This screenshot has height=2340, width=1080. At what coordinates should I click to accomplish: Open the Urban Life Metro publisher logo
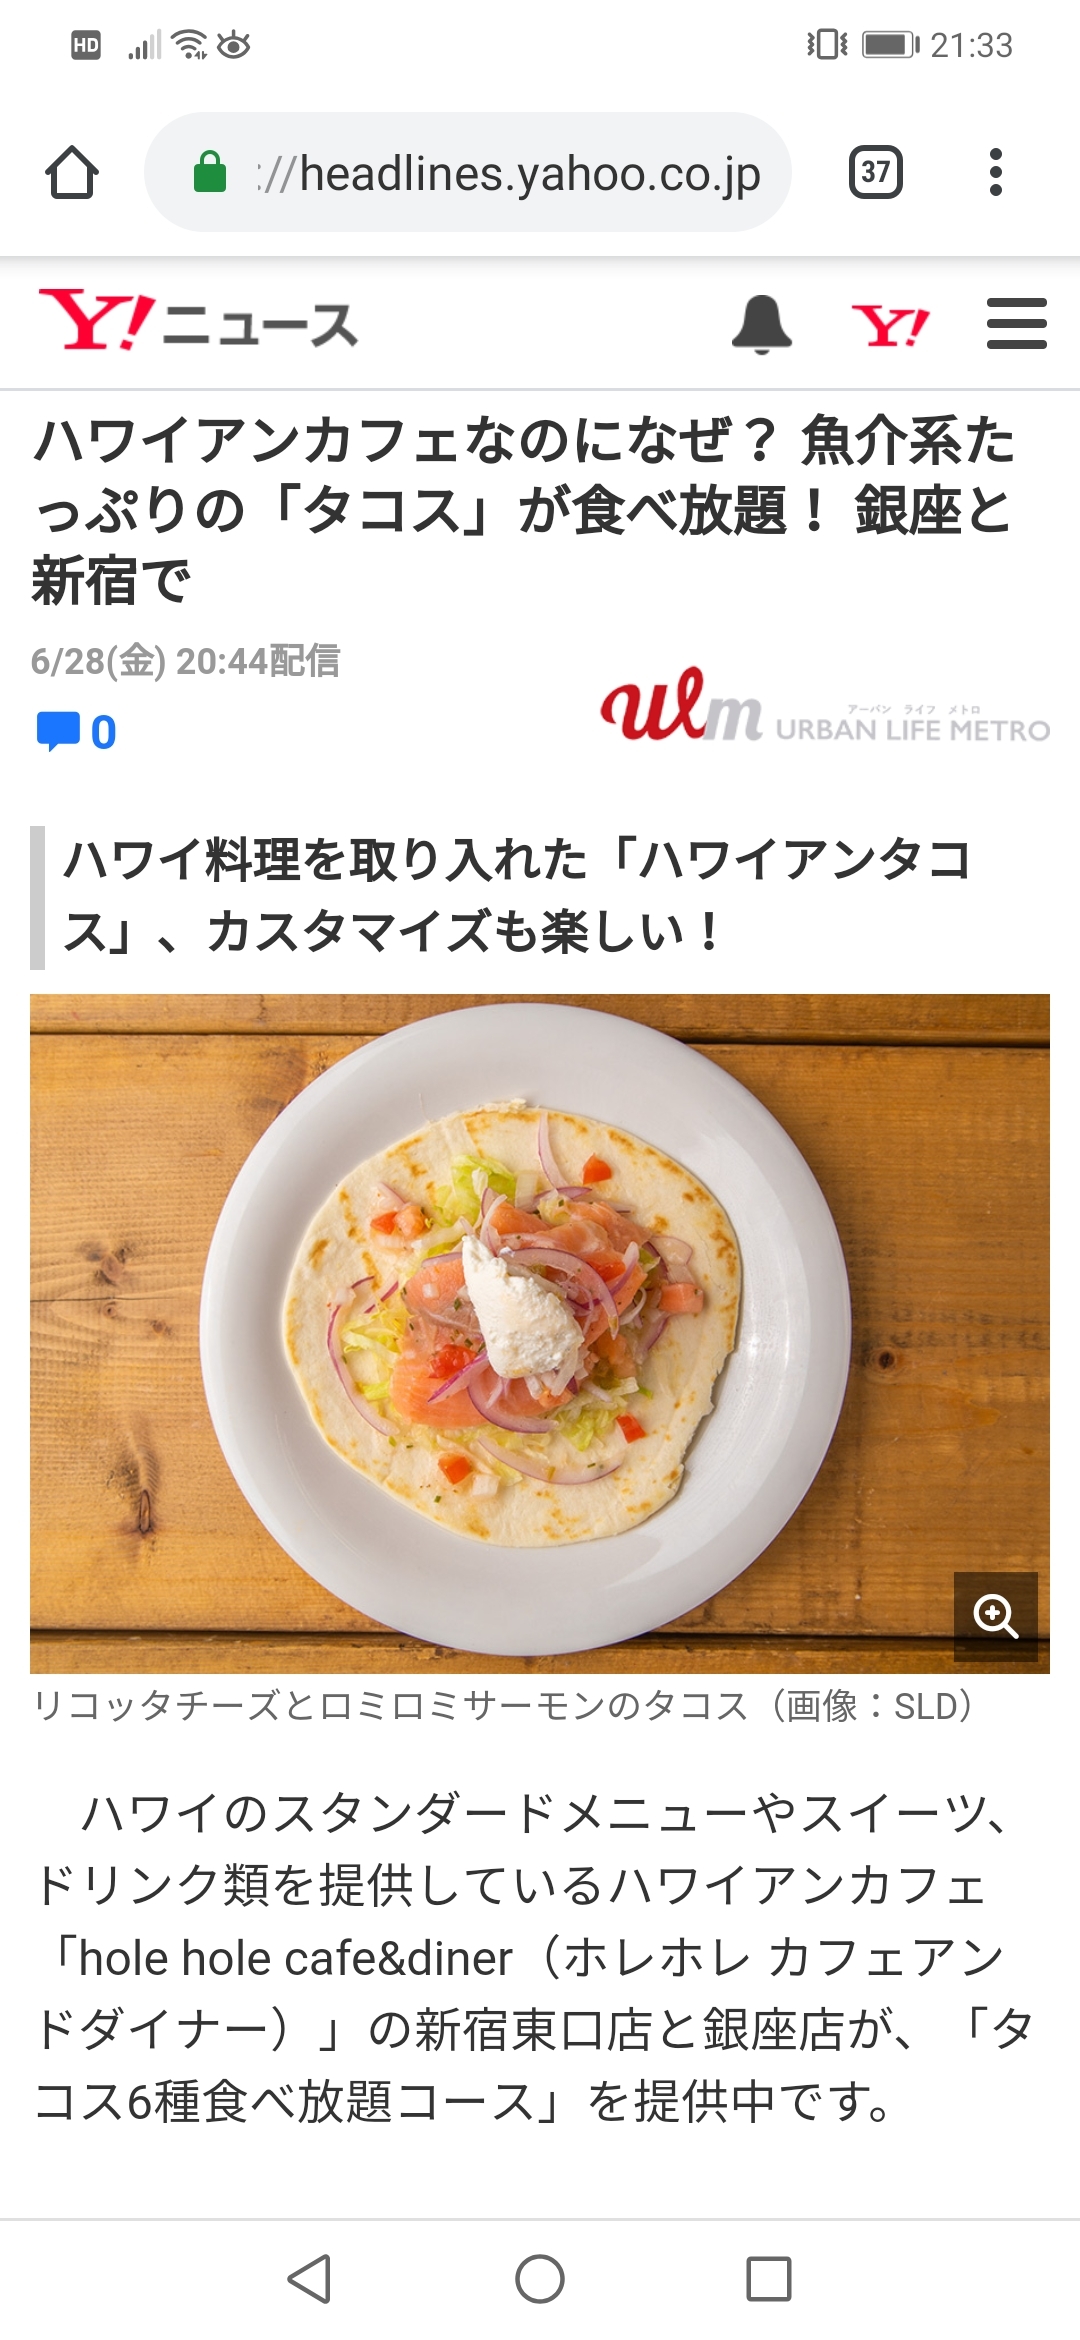pos(824,706)
